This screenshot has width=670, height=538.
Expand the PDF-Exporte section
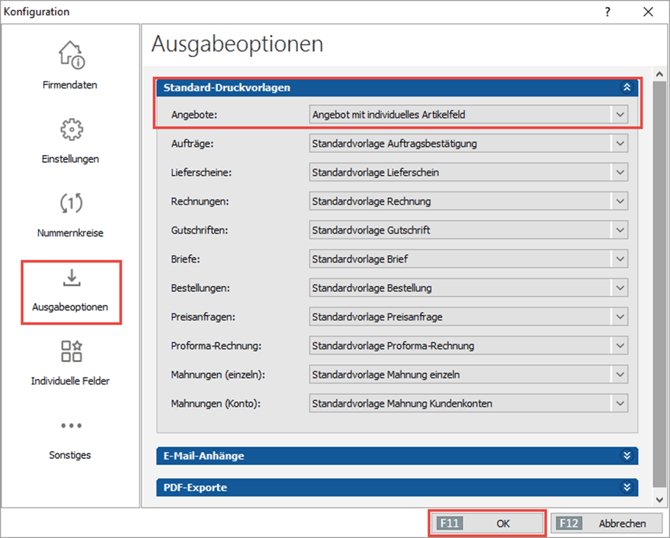coord(626,487)
